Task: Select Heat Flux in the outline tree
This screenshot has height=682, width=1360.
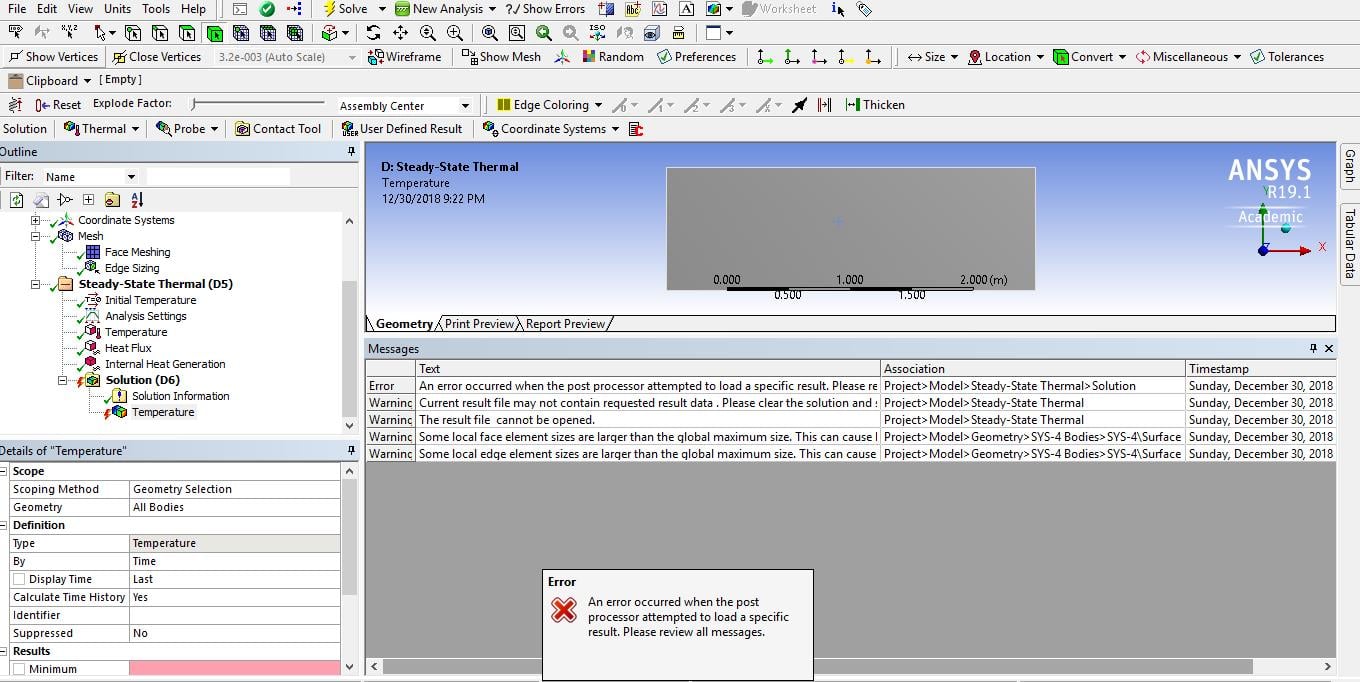Action: coord(128,348)
